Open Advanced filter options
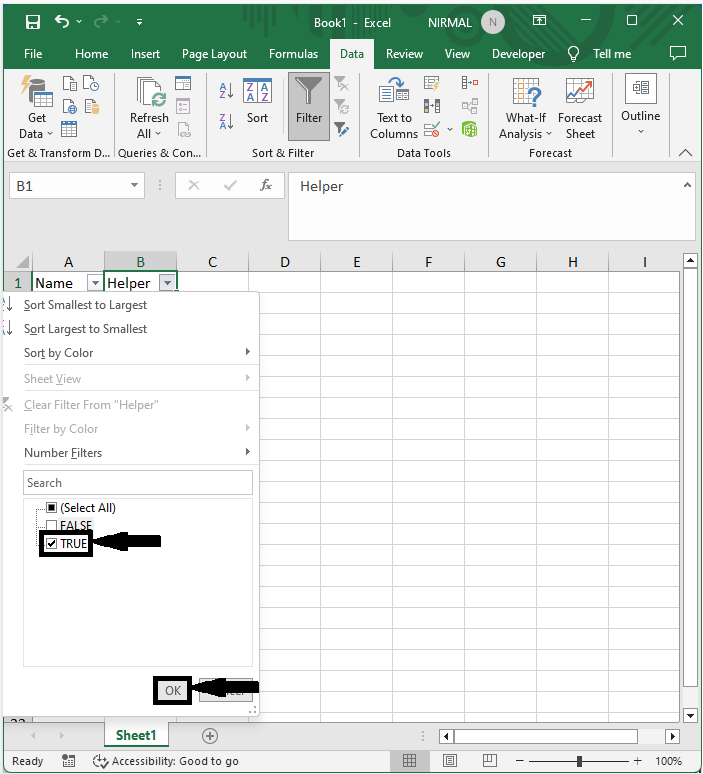Image resolution: width=703 pixels, height=774 pixels. 342,129
